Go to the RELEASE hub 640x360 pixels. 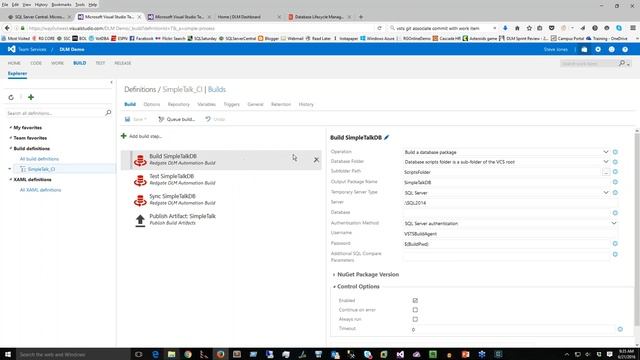(x=122, y=63)
